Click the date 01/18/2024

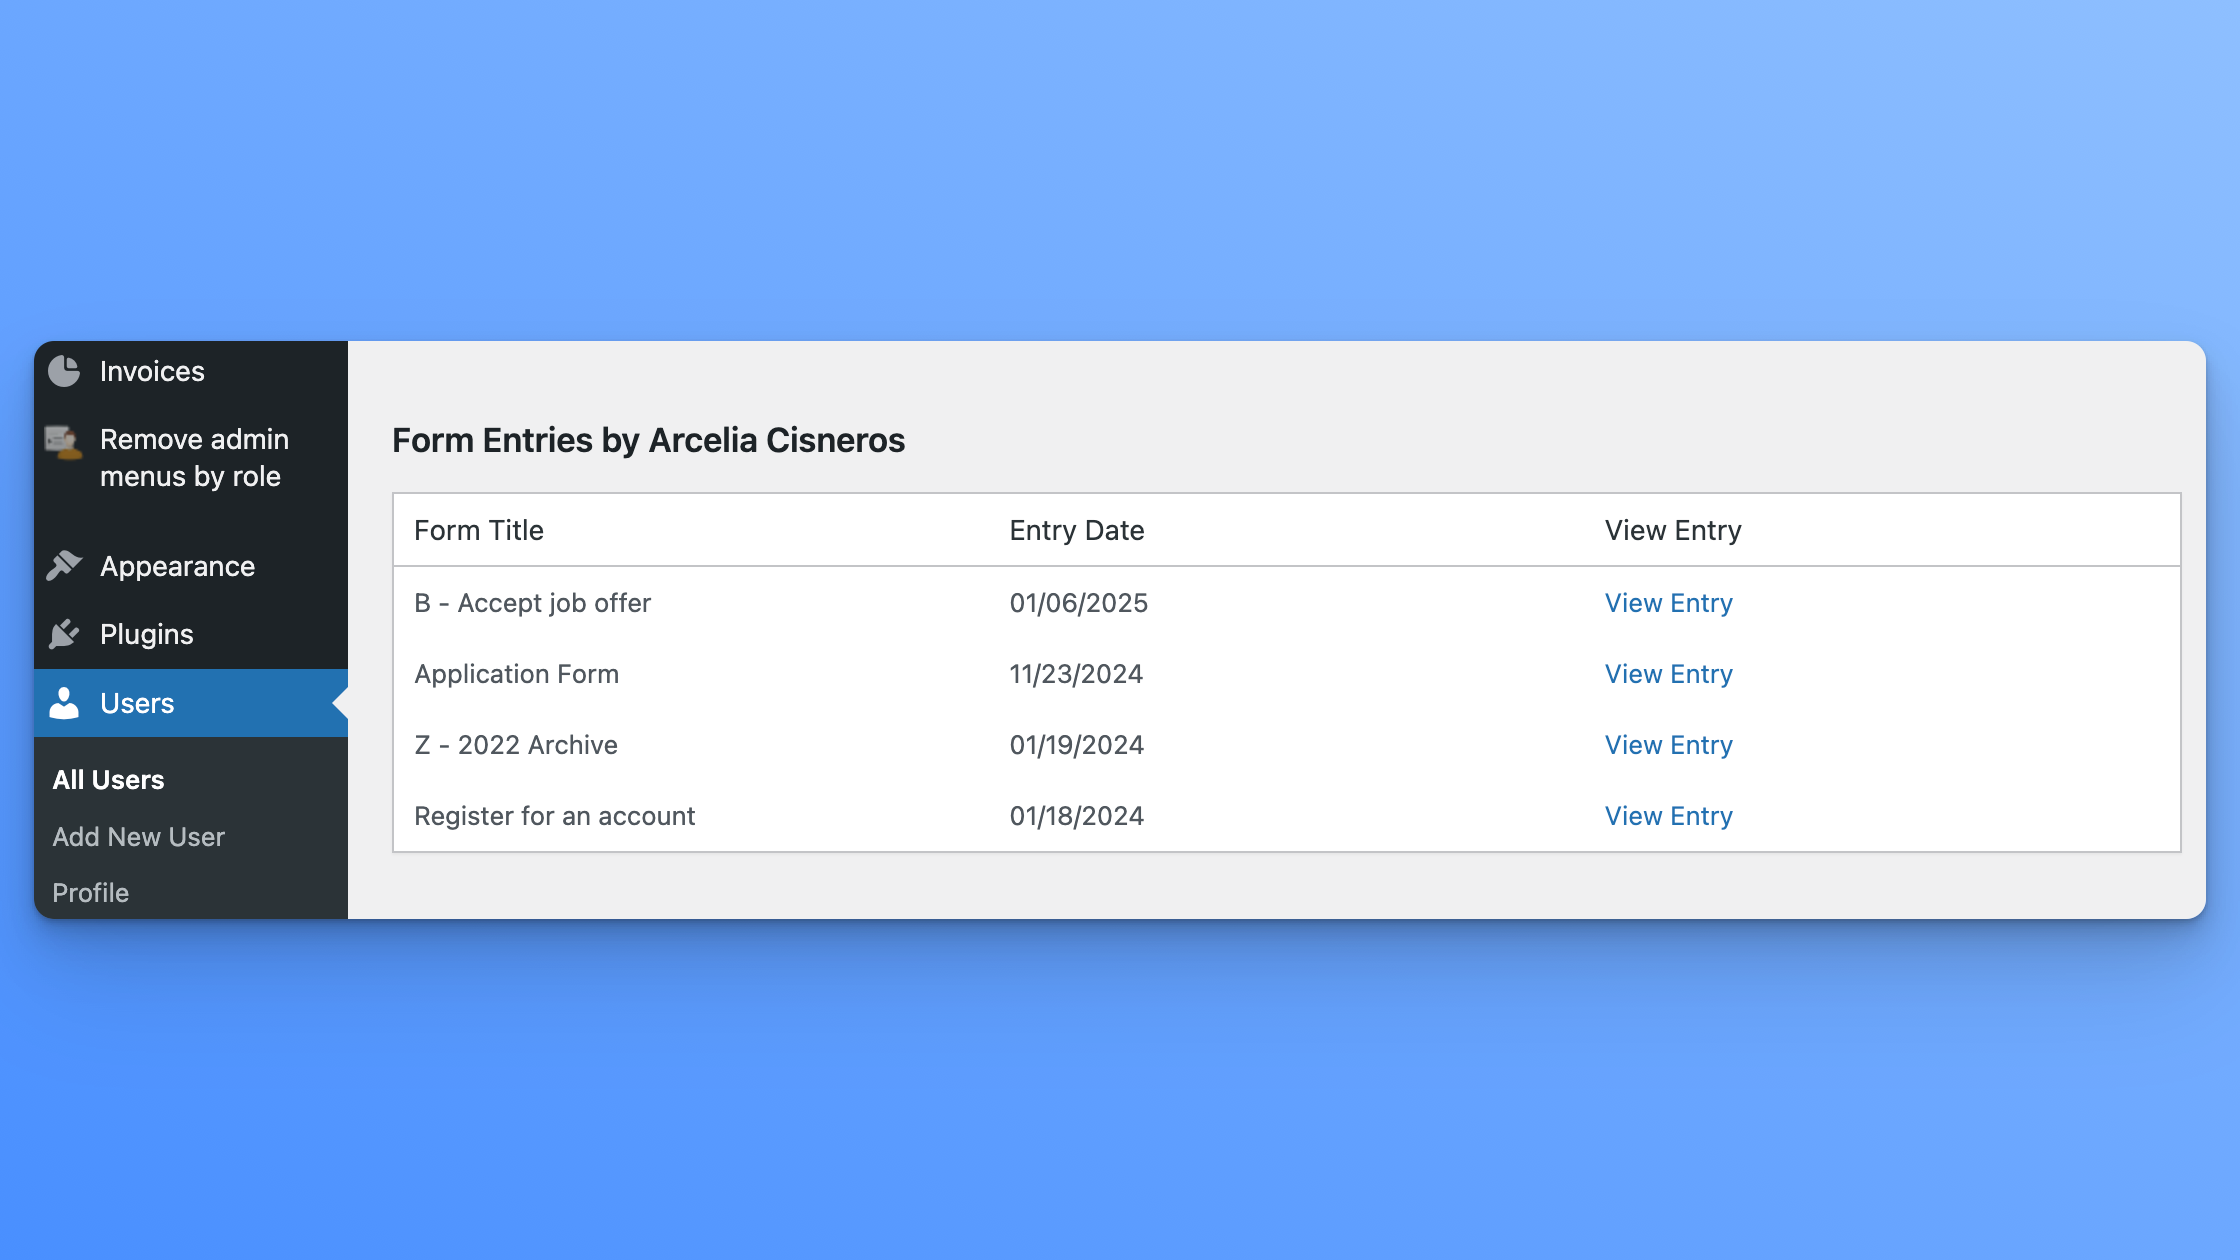click(x=1077, y=816)
